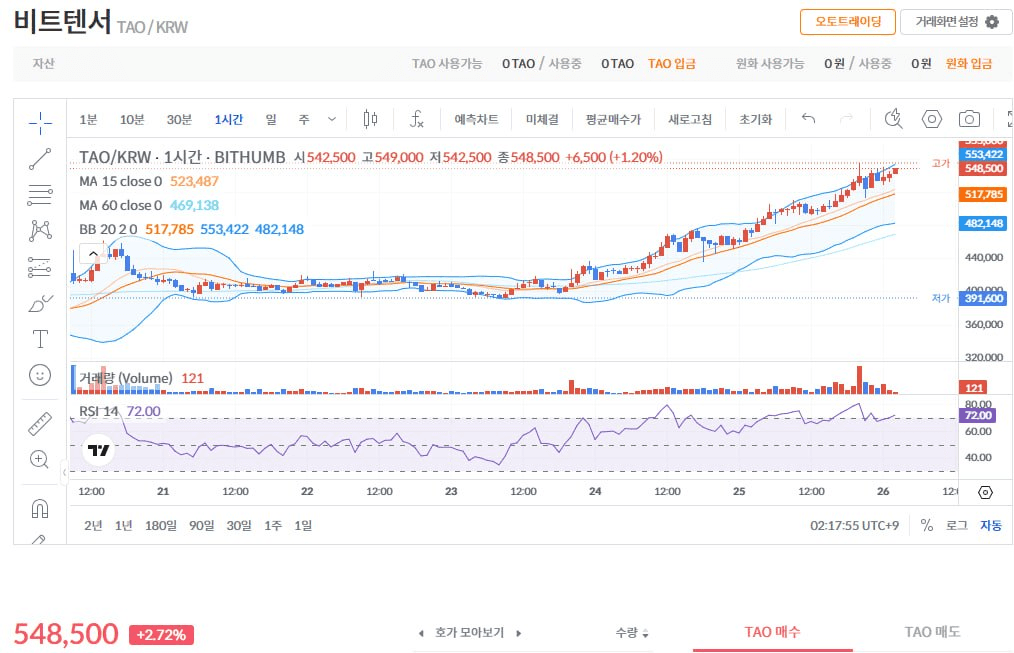This screenshot has width=1014, height=653.
Task: Select the 1시간 interval
Action: point(228,120)
